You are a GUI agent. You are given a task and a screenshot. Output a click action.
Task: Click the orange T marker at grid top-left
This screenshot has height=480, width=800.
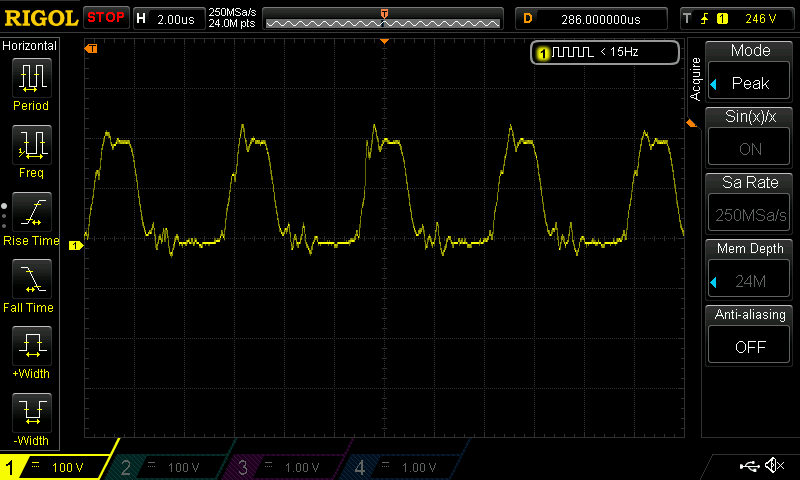(x=91, y=48)
